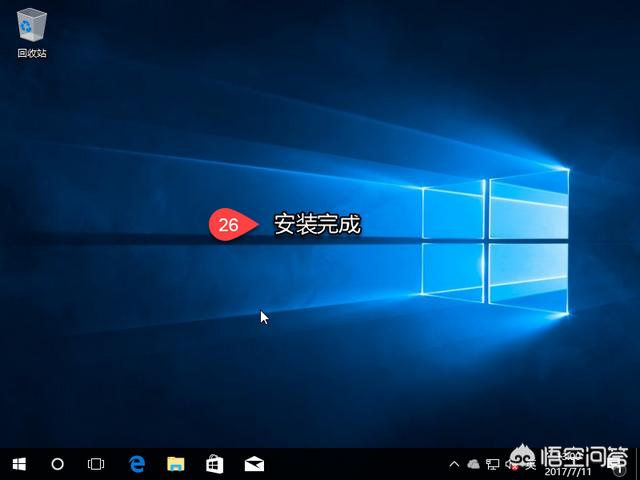The height and width of the screenshot is (480, 640).
Task: Open the Recycle Bin desktop icon
Action: 32,34
